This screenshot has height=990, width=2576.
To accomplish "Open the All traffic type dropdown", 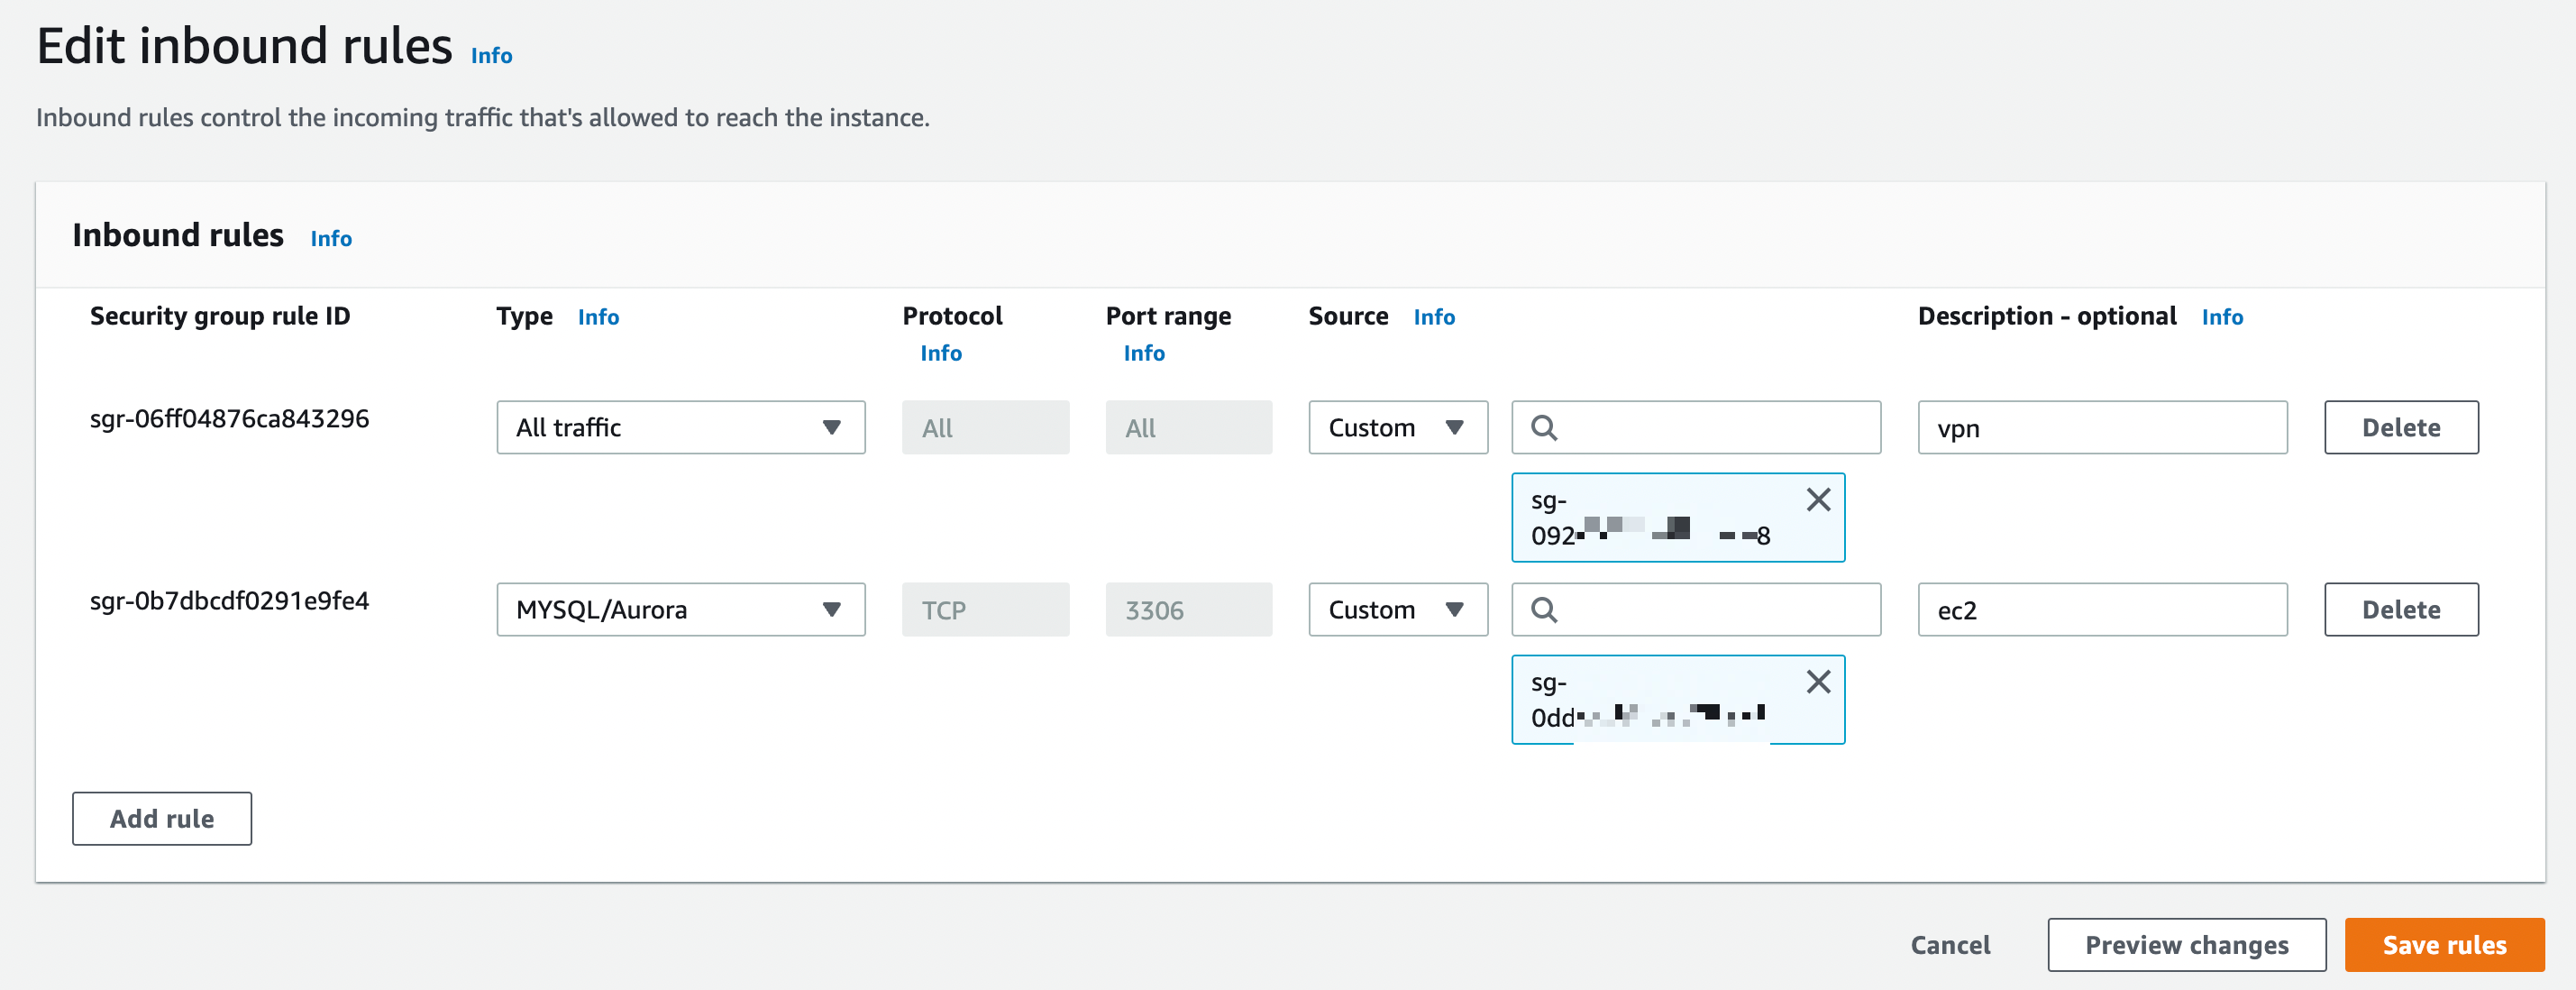I will tap(680, 428).
